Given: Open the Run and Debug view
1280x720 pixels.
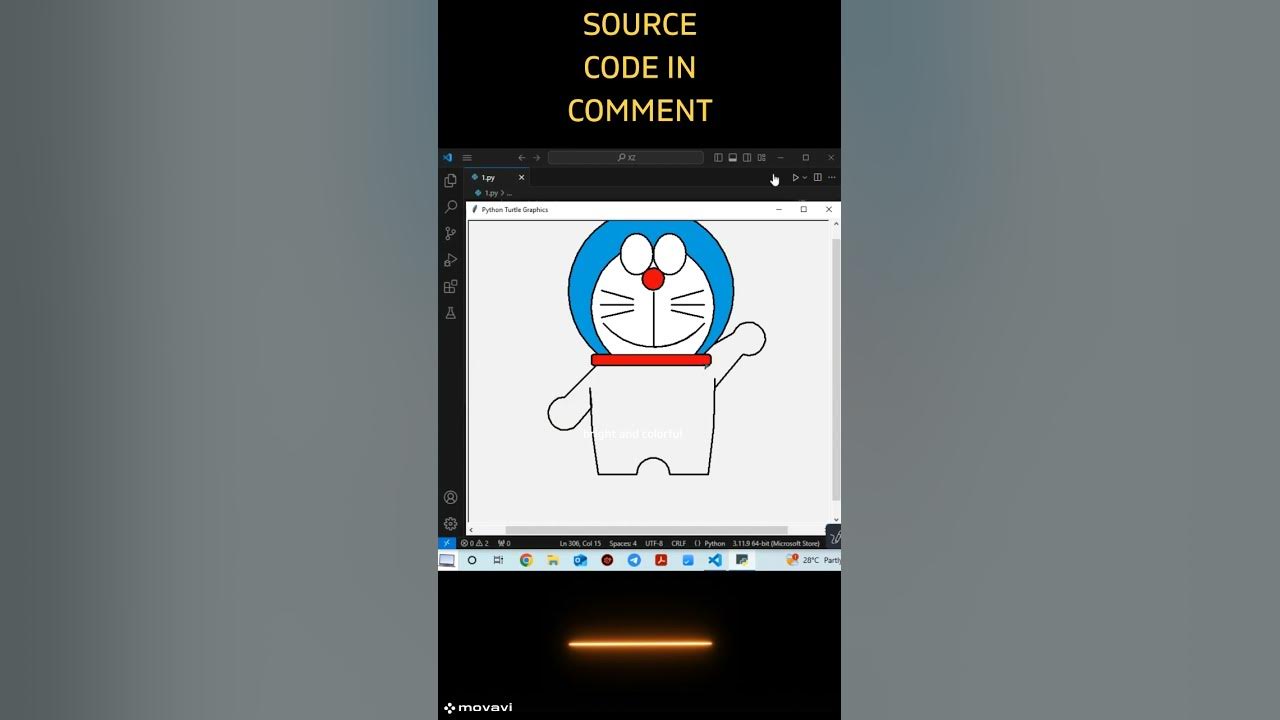Looking at the screenshot, I should tap(450, 260).
